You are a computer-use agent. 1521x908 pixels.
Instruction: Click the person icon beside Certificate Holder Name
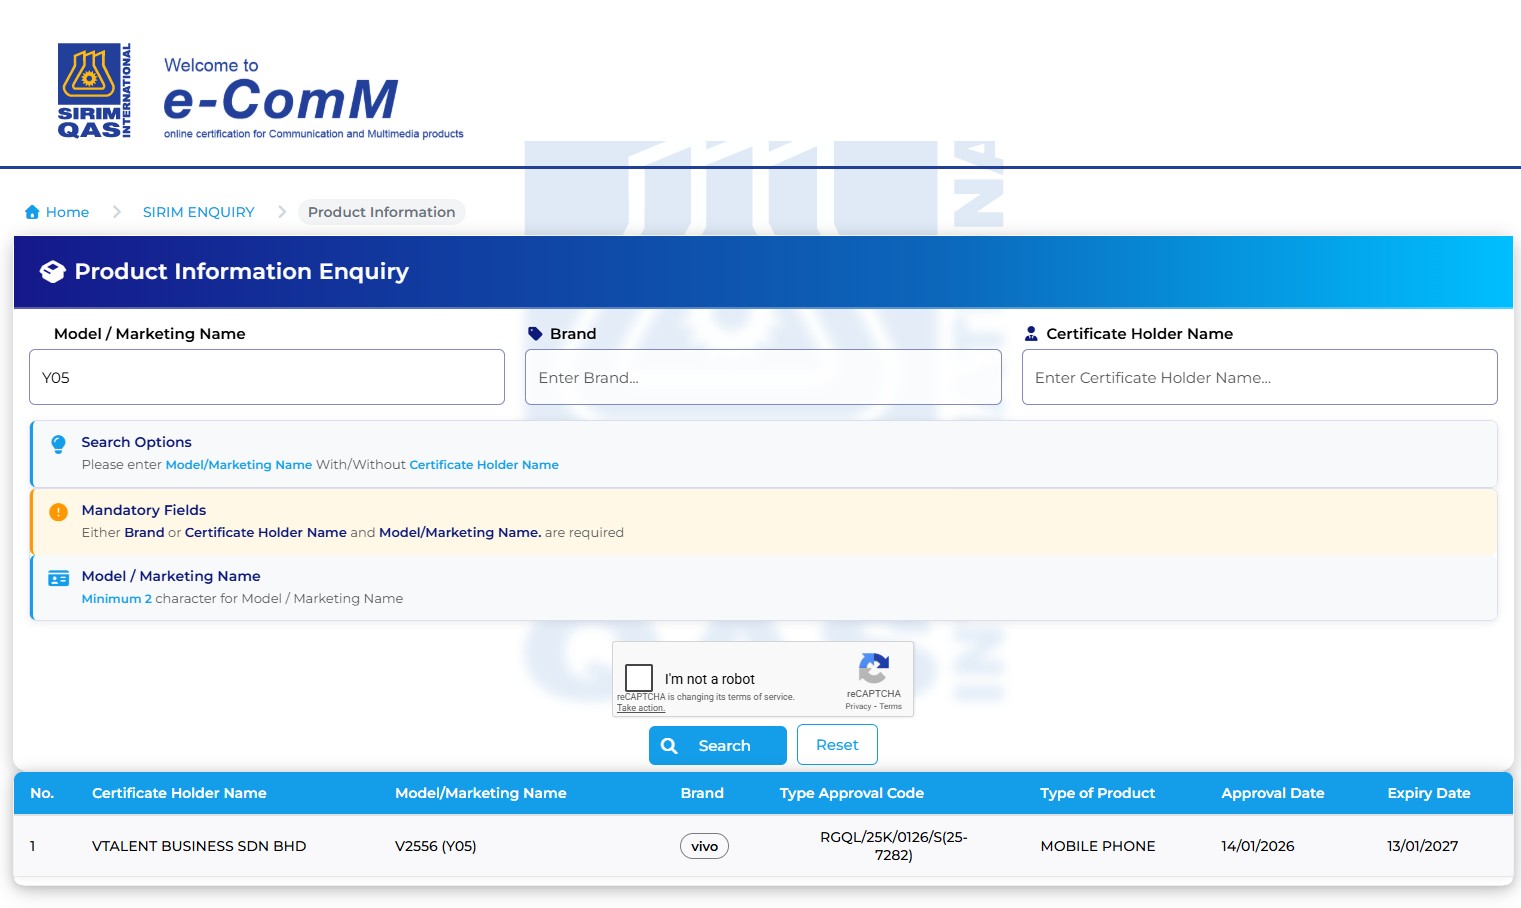point(1031,334)
